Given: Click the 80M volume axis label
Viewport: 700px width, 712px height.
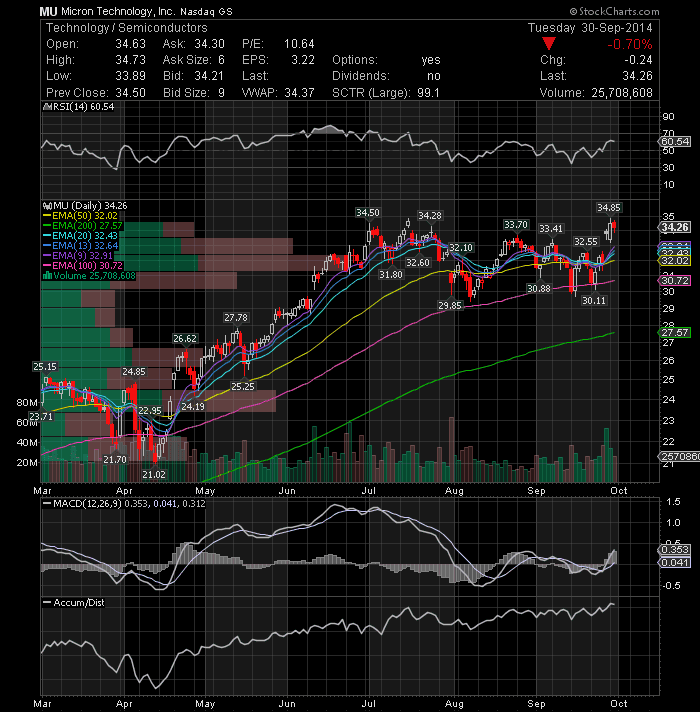Looking at the screenshot, I should tap(26, 402).
